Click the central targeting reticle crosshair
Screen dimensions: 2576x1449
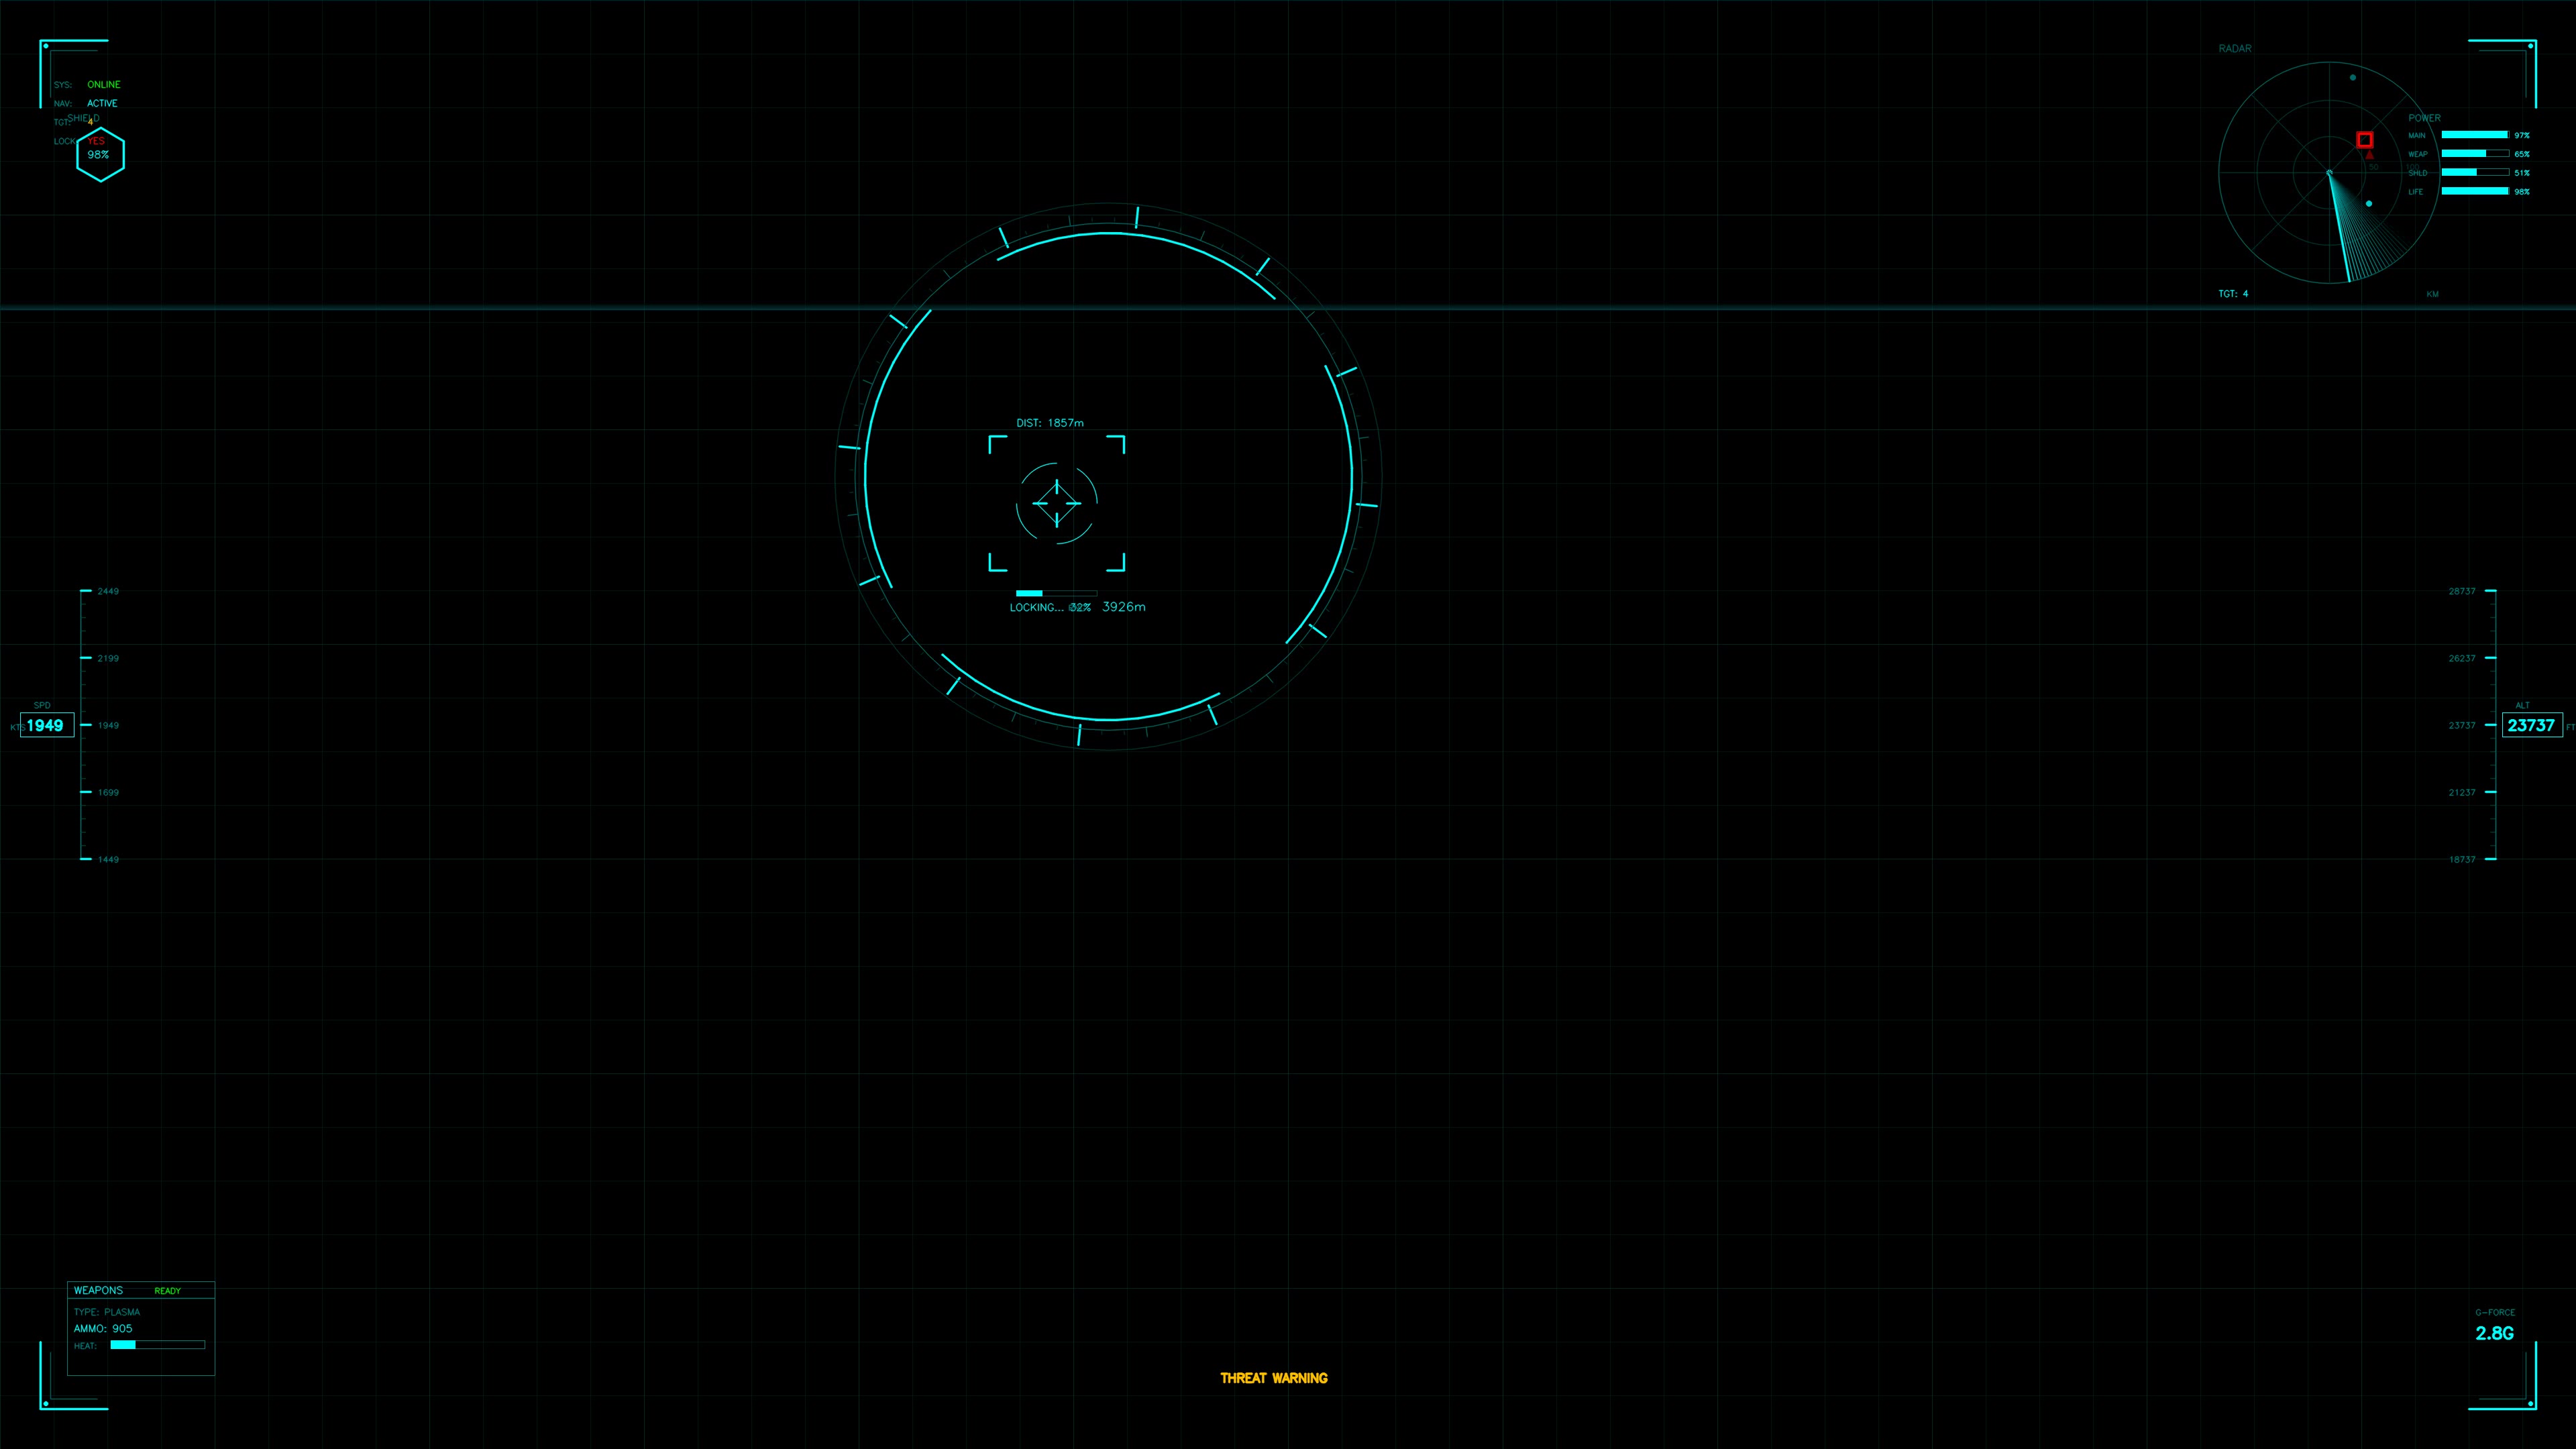point(1056,503)
